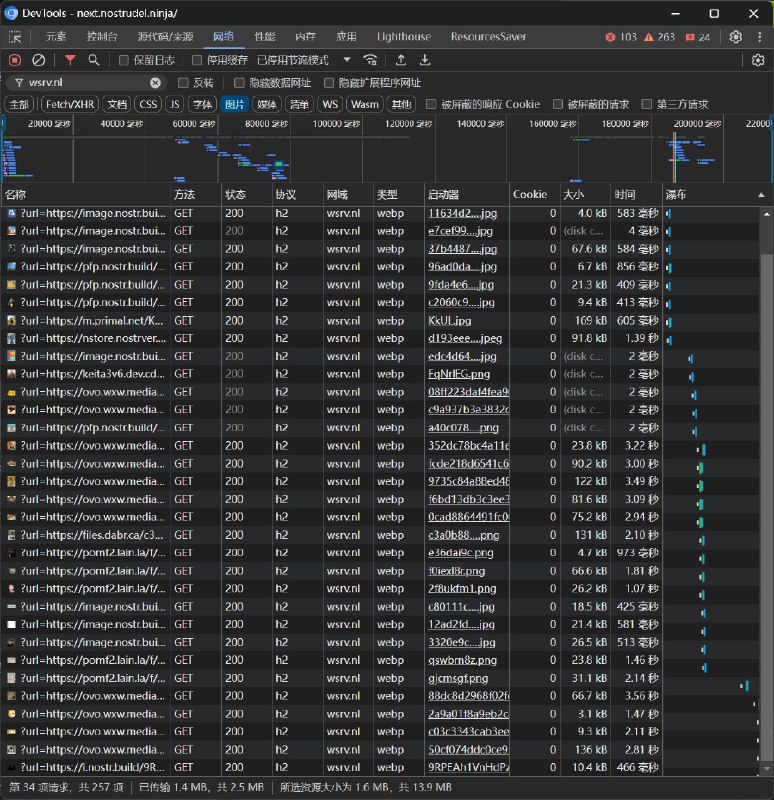Open network search magnifier
The image size is (774, 800).
93,60
